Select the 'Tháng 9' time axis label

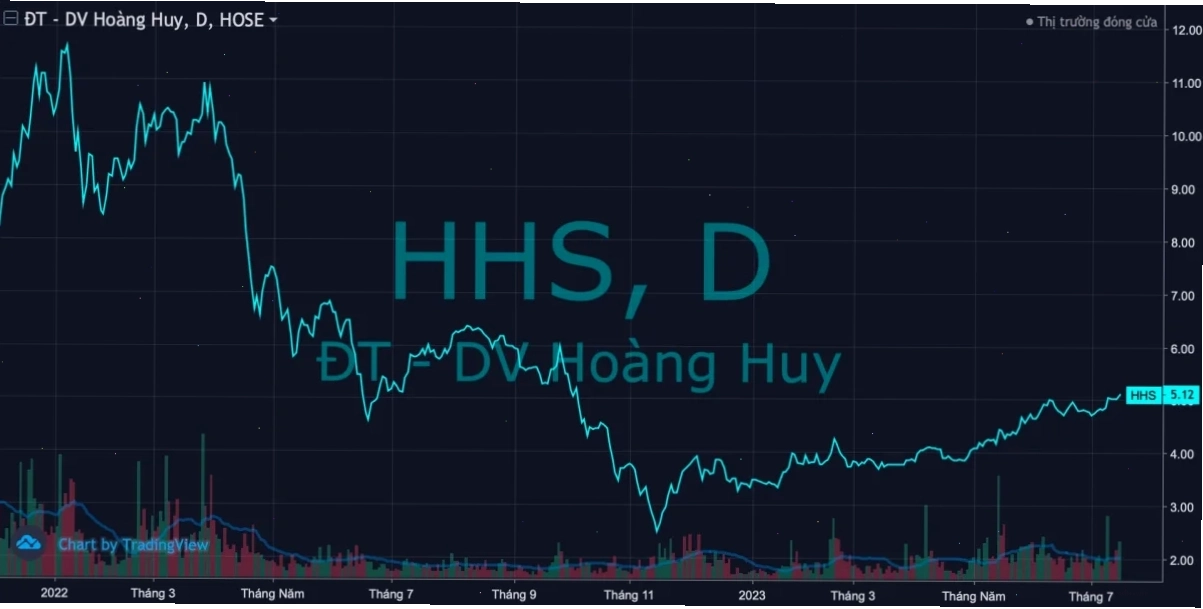click(x=515, y=594)
